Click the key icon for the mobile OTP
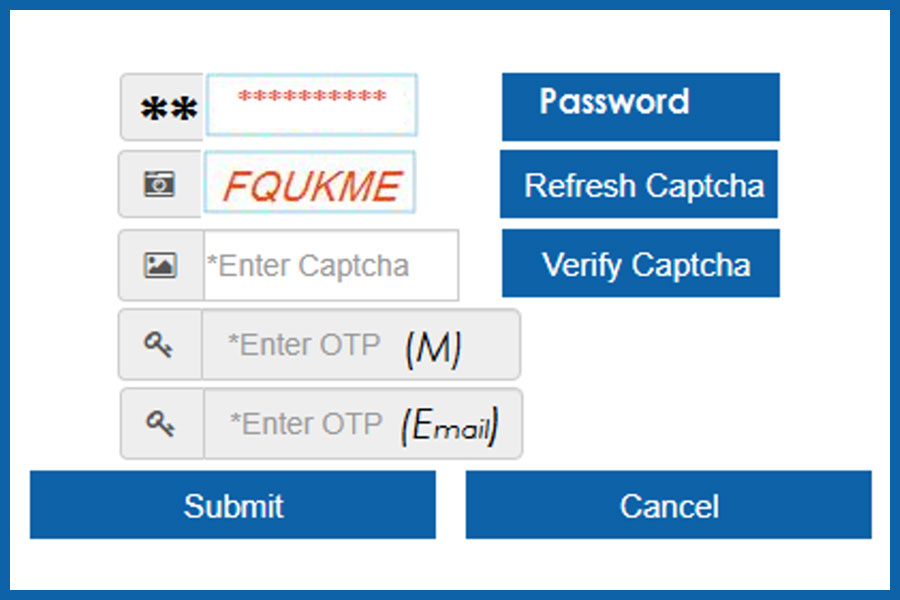 (160, 345)
